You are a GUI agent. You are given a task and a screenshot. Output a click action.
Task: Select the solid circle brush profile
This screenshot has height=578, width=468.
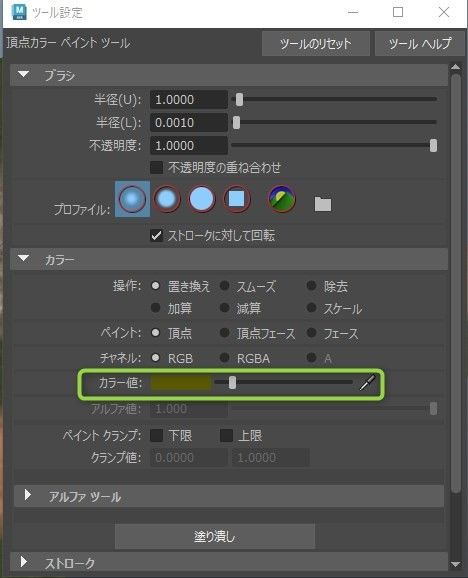pyautogui.click(x=202, y=199)
